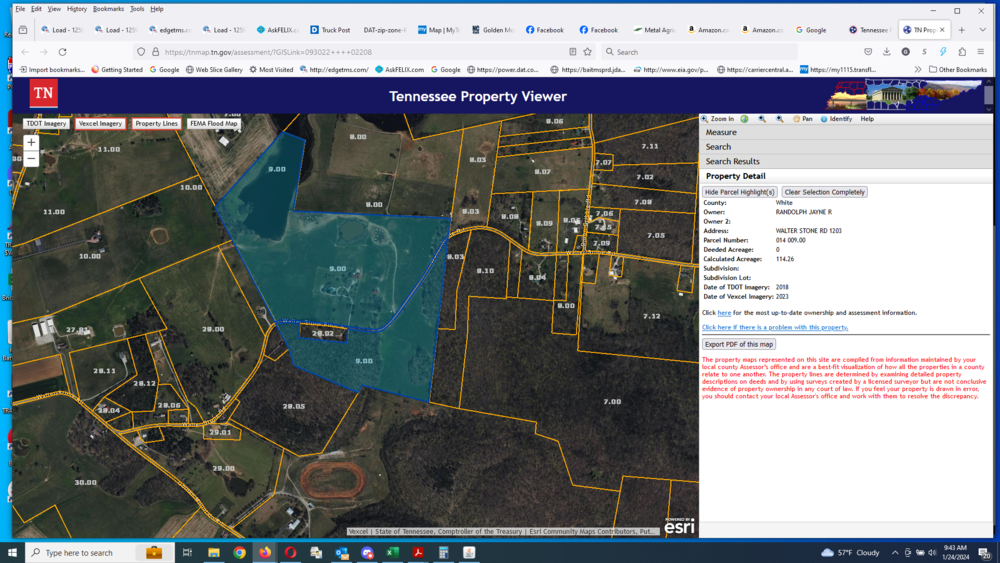The image size is (1000, 563).
Task: Click Export PDF of this map
Action: click(738, 344)
